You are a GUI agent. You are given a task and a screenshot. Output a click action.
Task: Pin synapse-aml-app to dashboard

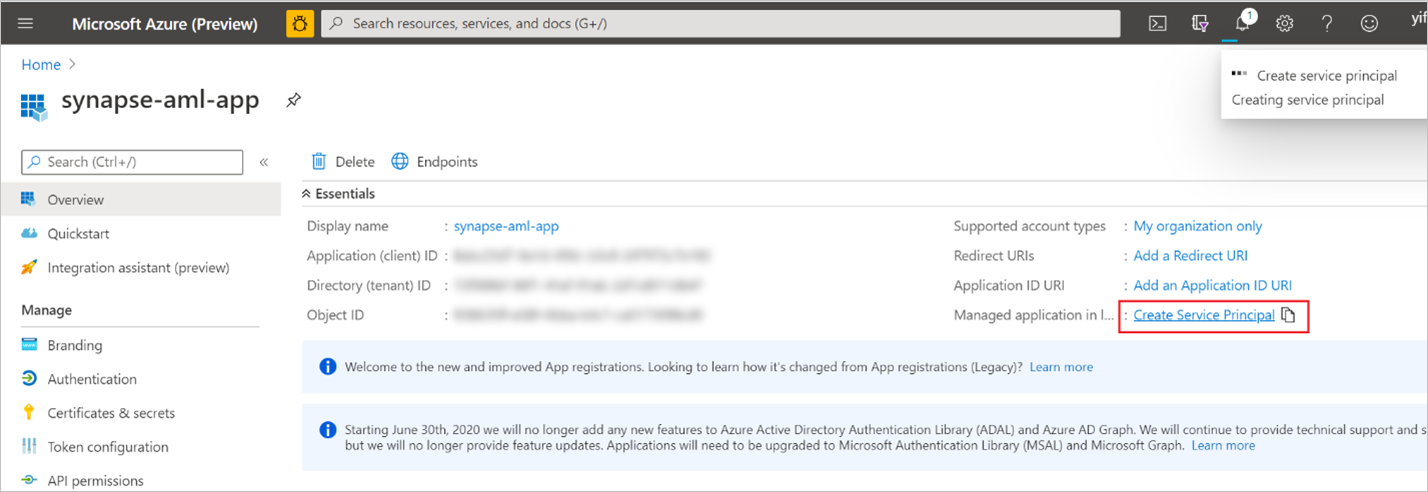click(x=293, y=100)
